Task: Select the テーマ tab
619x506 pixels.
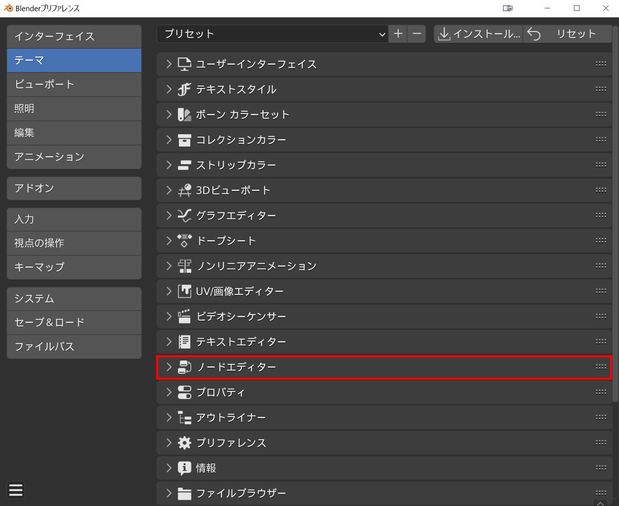Action: pyautogui.click(x=74, y=60)
